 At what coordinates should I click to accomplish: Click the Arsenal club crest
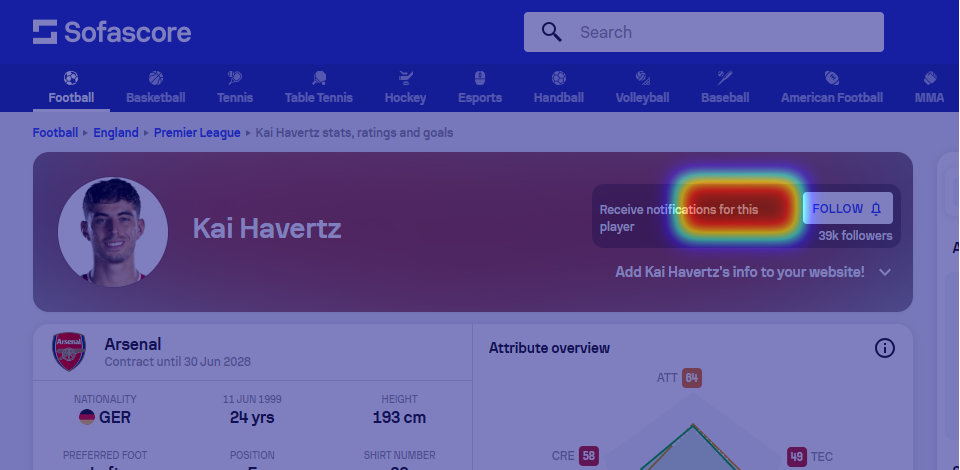click(x=69, y=352)
